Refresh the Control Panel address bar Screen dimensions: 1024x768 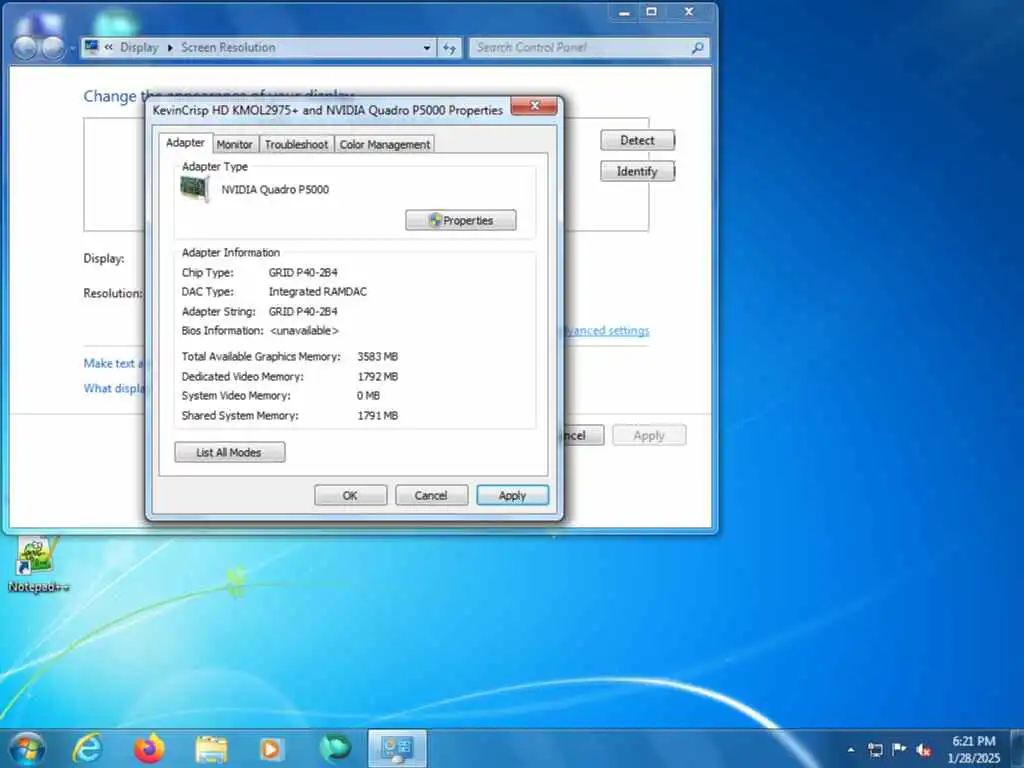point(449,48)
